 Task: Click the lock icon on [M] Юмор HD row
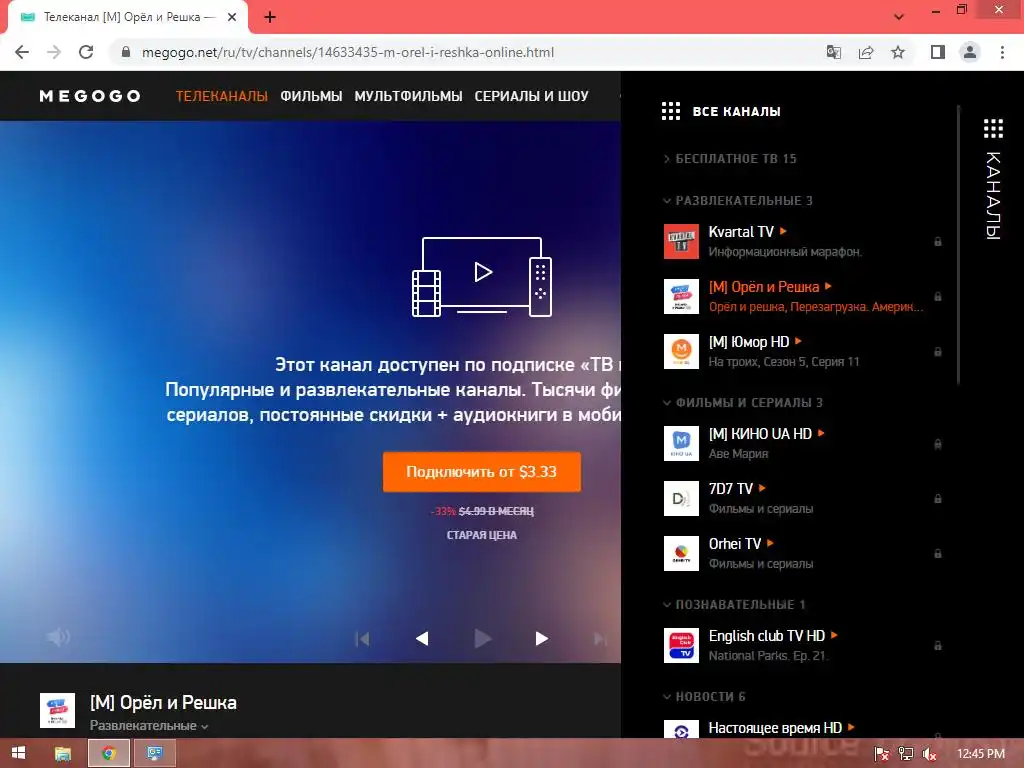tap(938, 351)
